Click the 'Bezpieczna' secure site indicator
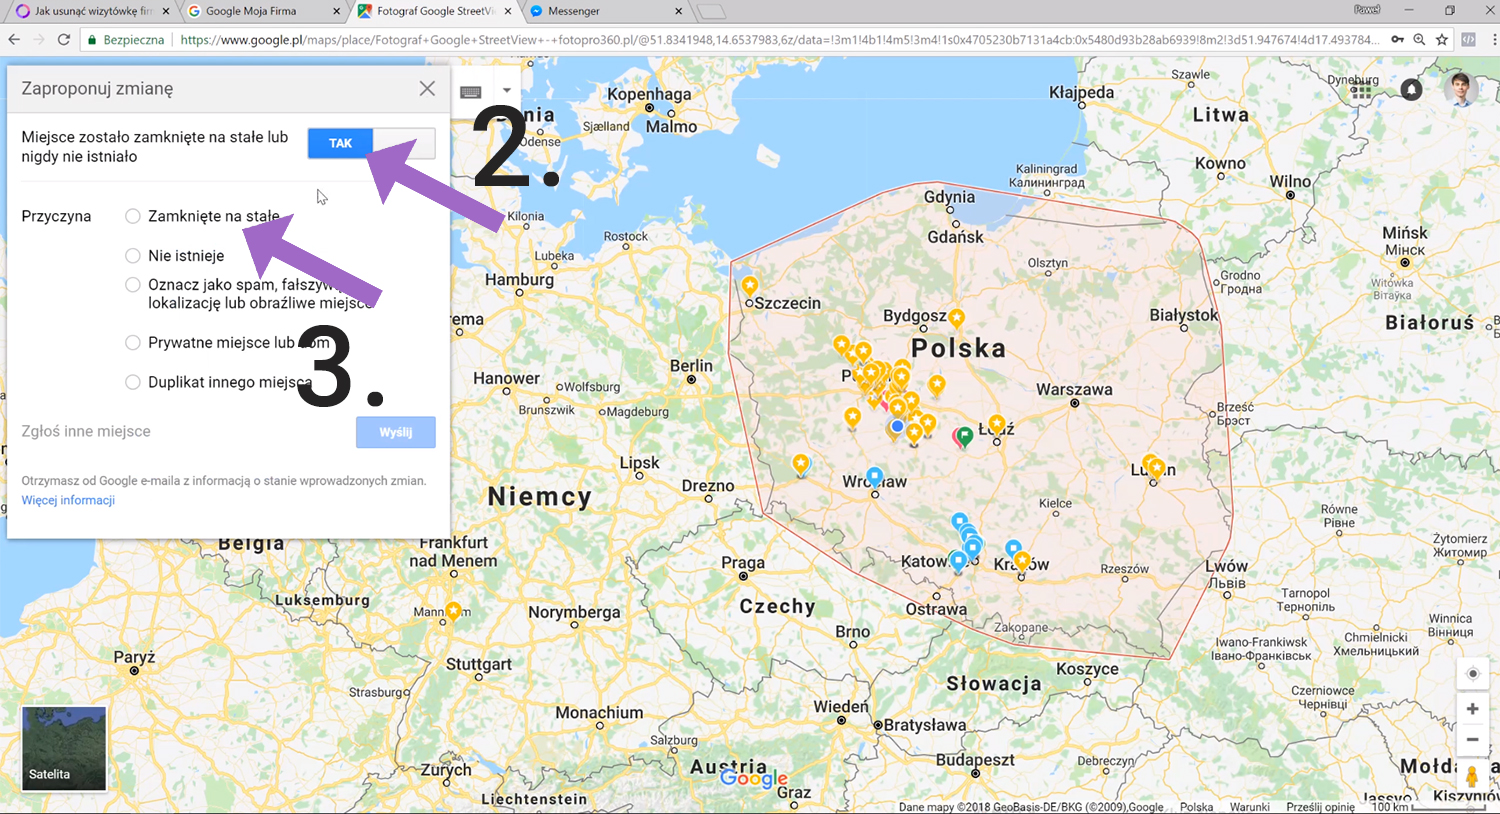The image size is (1500, 814). (125, 40)
